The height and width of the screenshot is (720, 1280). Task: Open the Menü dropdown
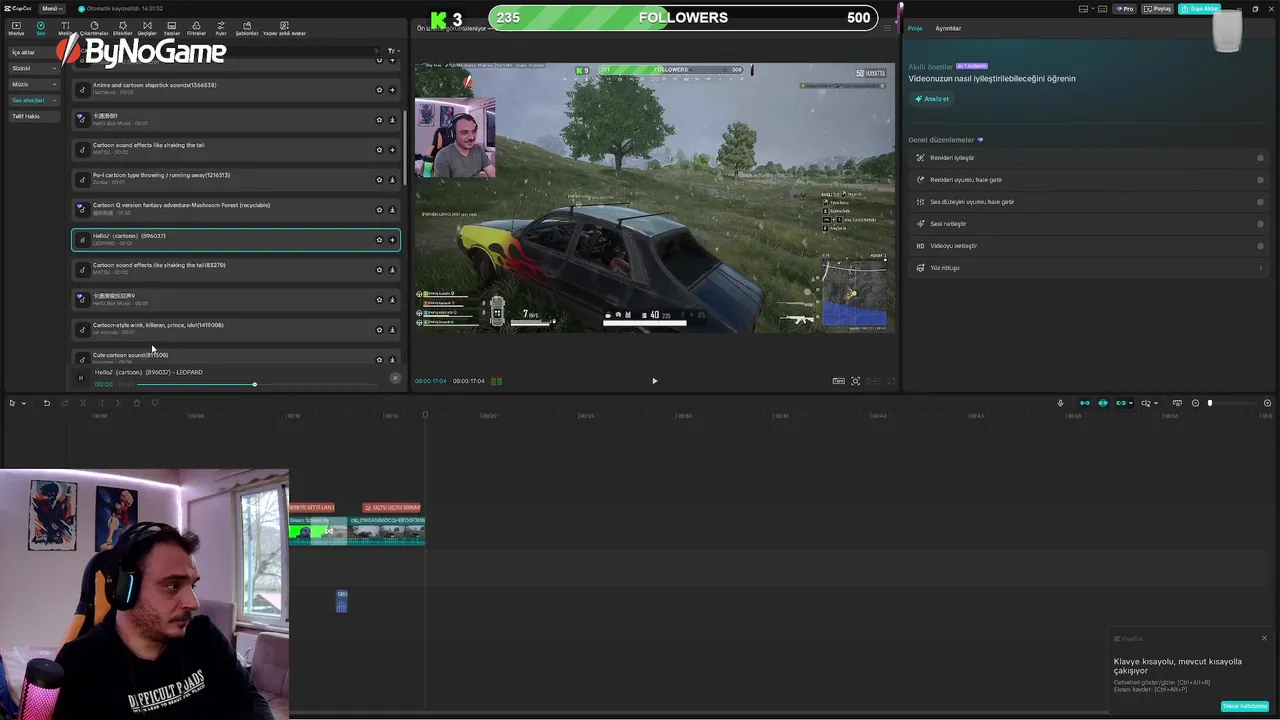click(51, 8)
